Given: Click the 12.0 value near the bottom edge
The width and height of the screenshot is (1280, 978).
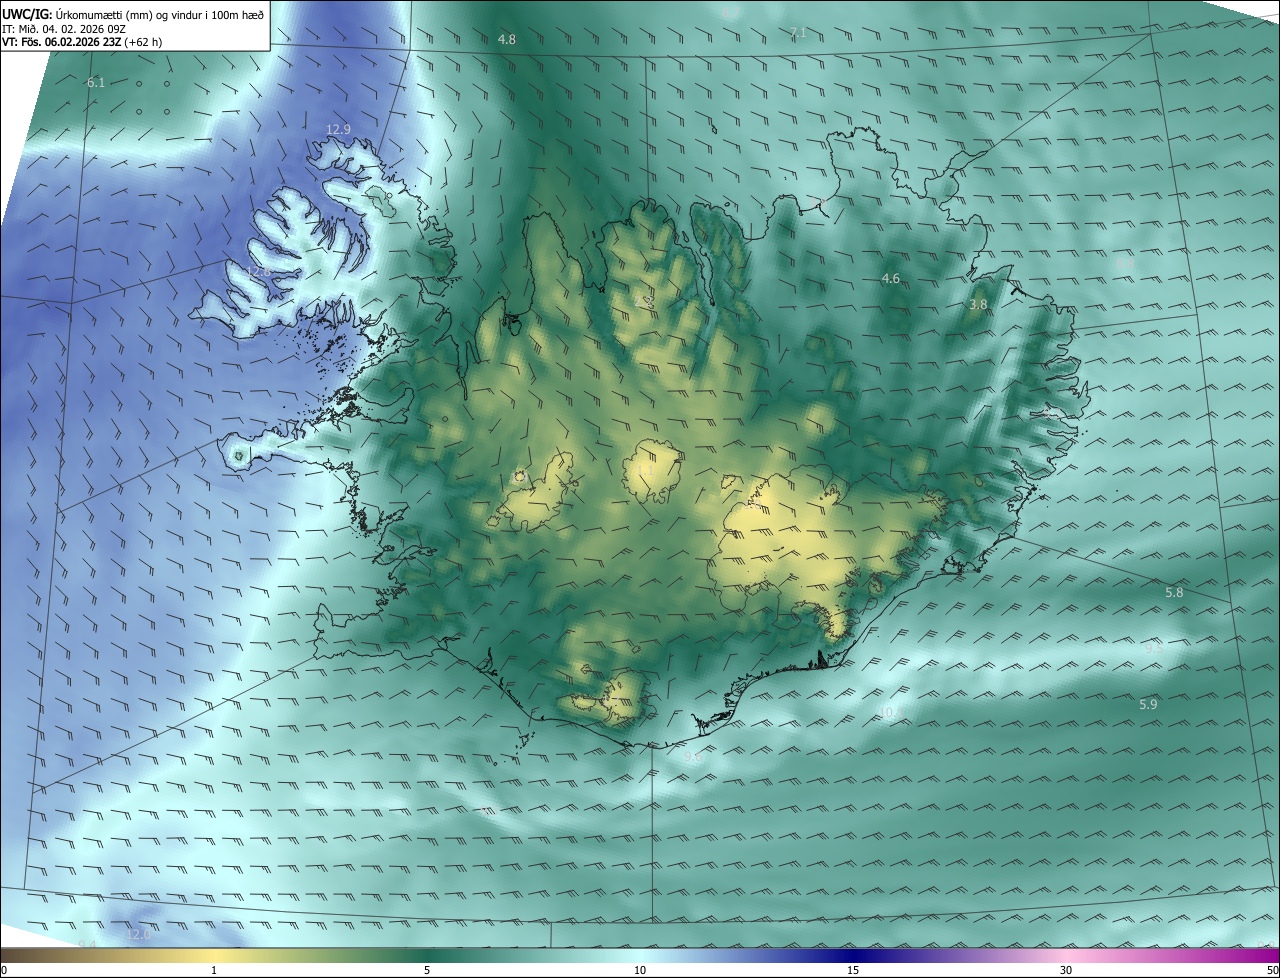Looking at the screenshot, I should (138, 934).
